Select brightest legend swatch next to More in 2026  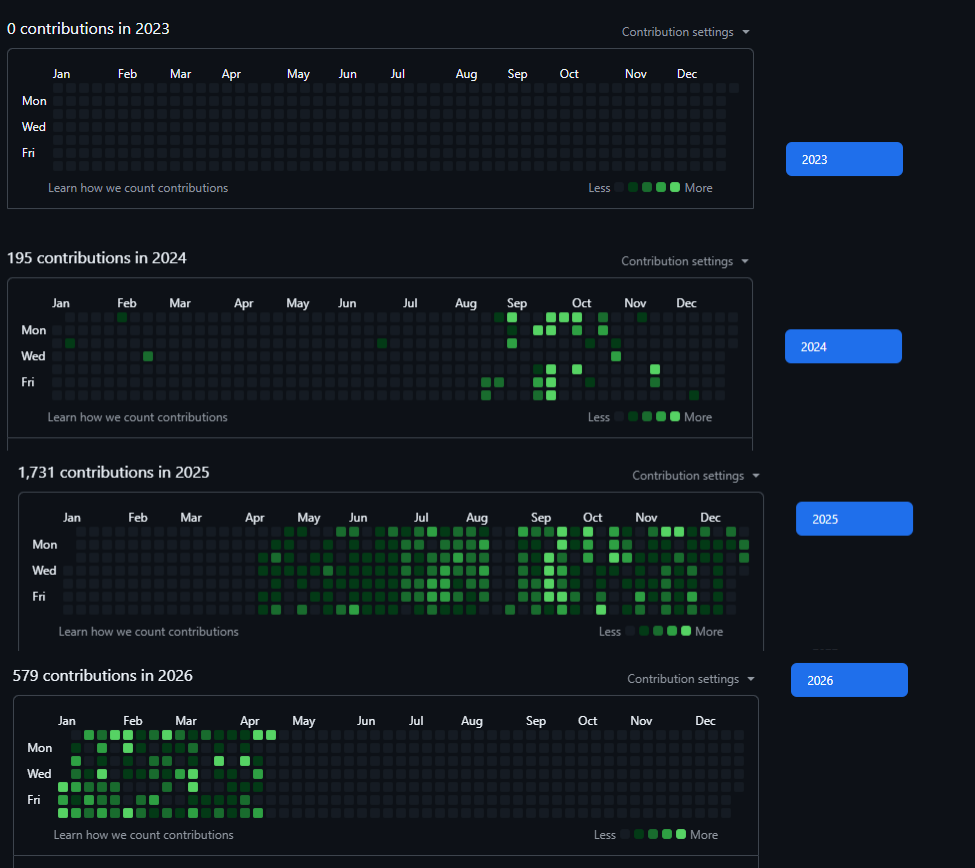coord(681,834)
